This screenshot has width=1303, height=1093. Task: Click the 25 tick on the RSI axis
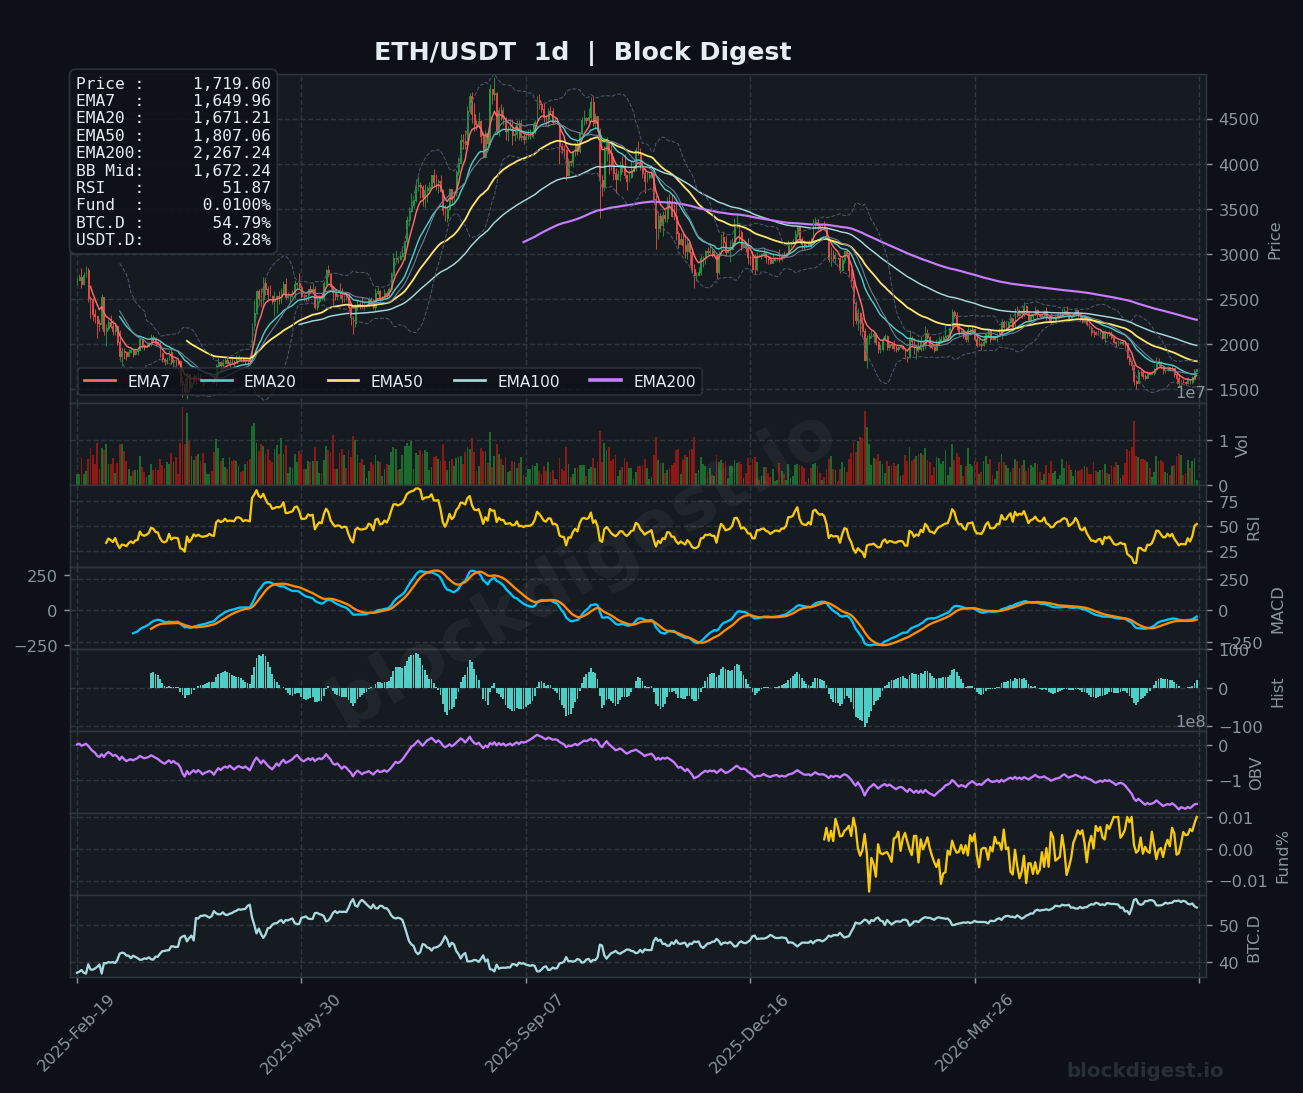[1229, 552]
